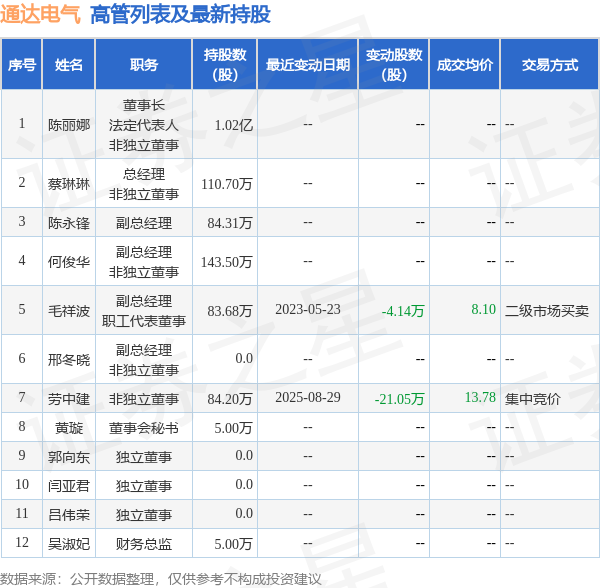Screen dimensions: 600x588
Task: Click 劳中建's 非独立董事 position cell
Action: 143,399
